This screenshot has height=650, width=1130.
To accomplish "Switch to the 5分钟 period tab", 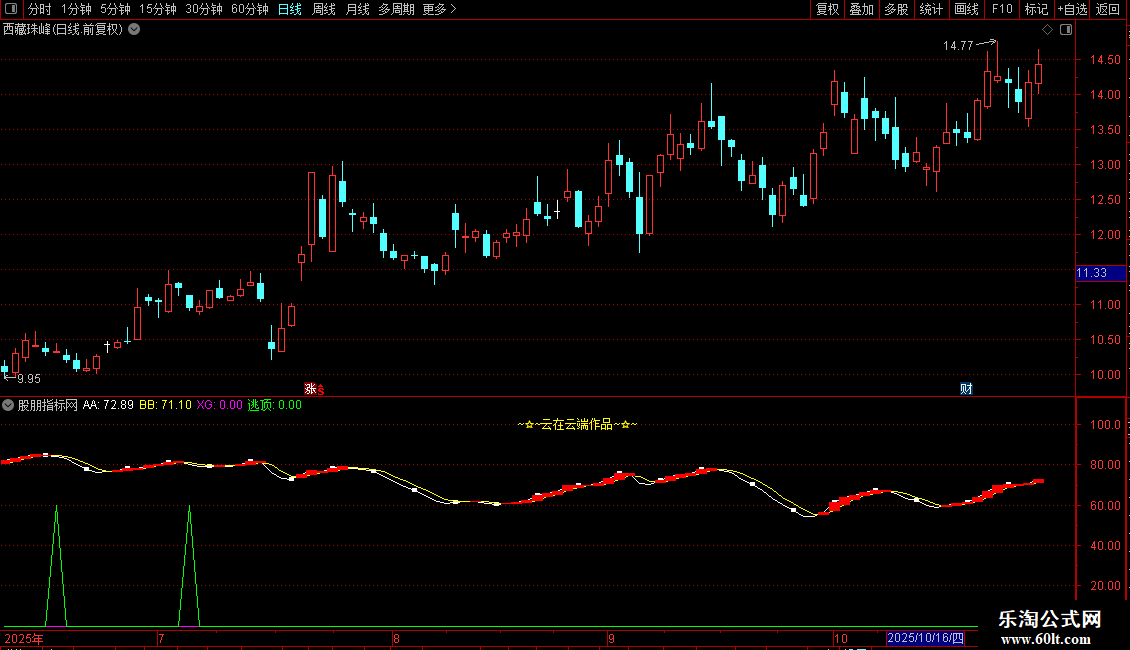I will click(x=115, y=9).
